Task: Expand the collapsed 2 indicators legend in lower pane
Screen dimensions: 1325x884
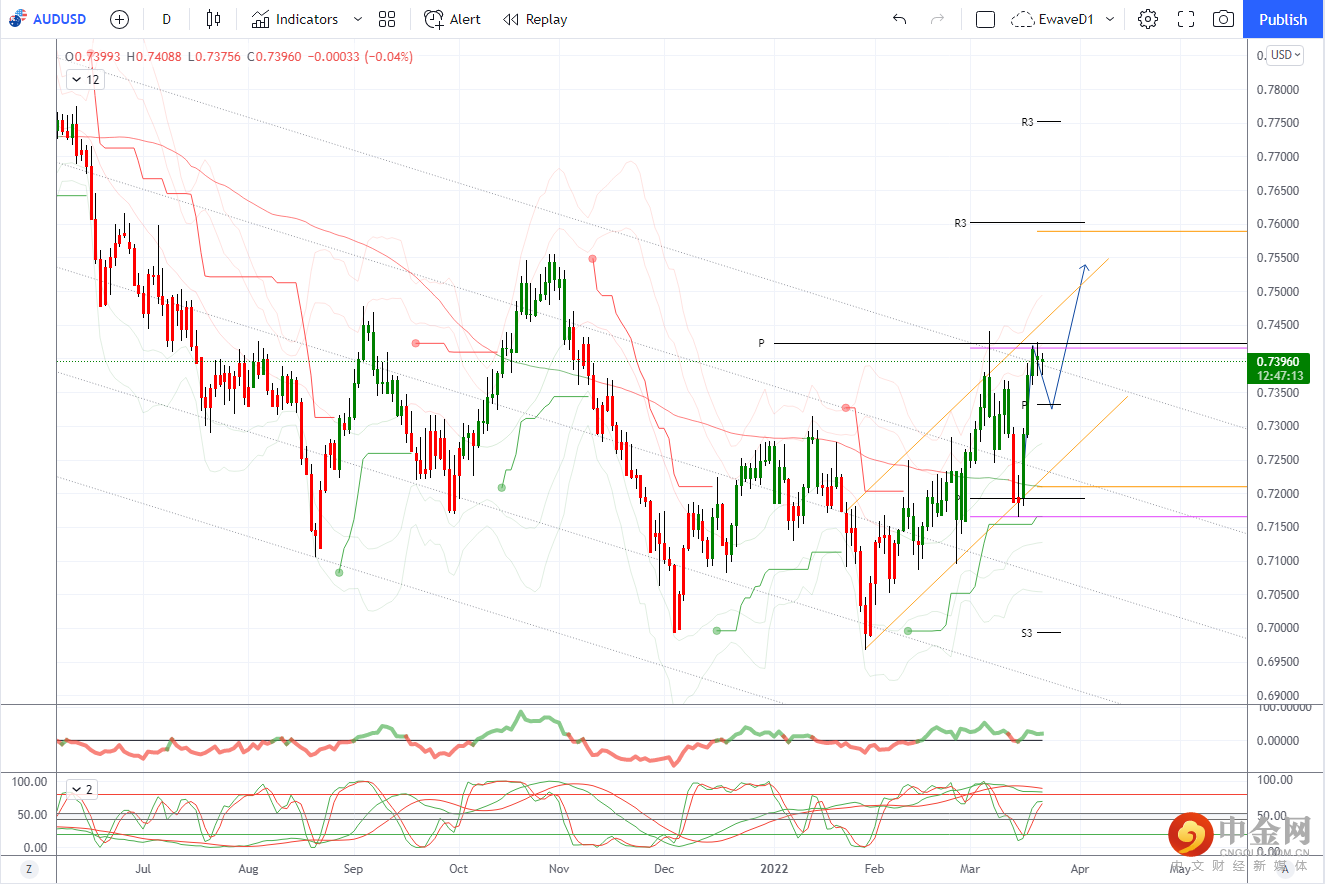Action: point(82,789)
